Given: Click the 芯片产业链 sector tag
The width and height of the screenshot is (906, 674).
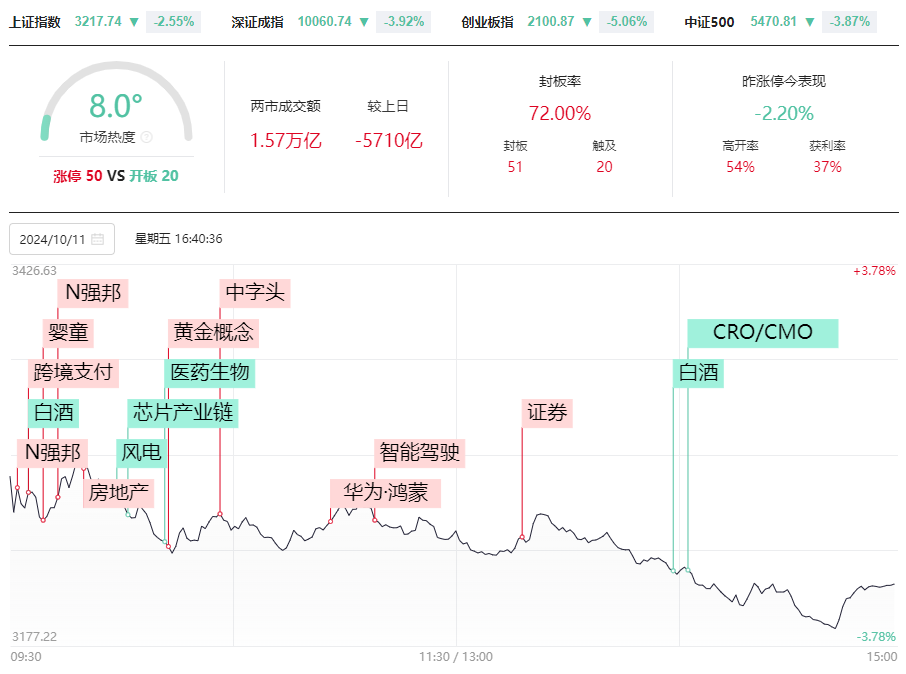Looking at the screenshot, I should click(183, 413).
